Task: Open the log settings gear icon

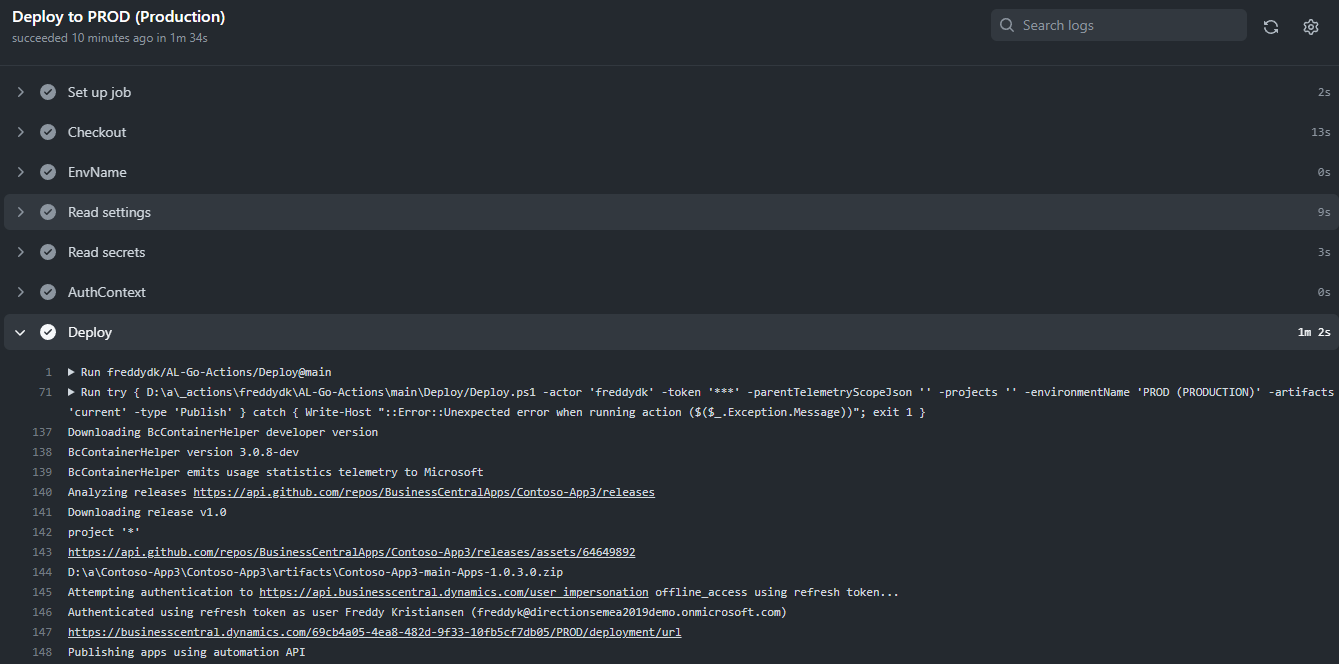Action: click(1311, 26)
